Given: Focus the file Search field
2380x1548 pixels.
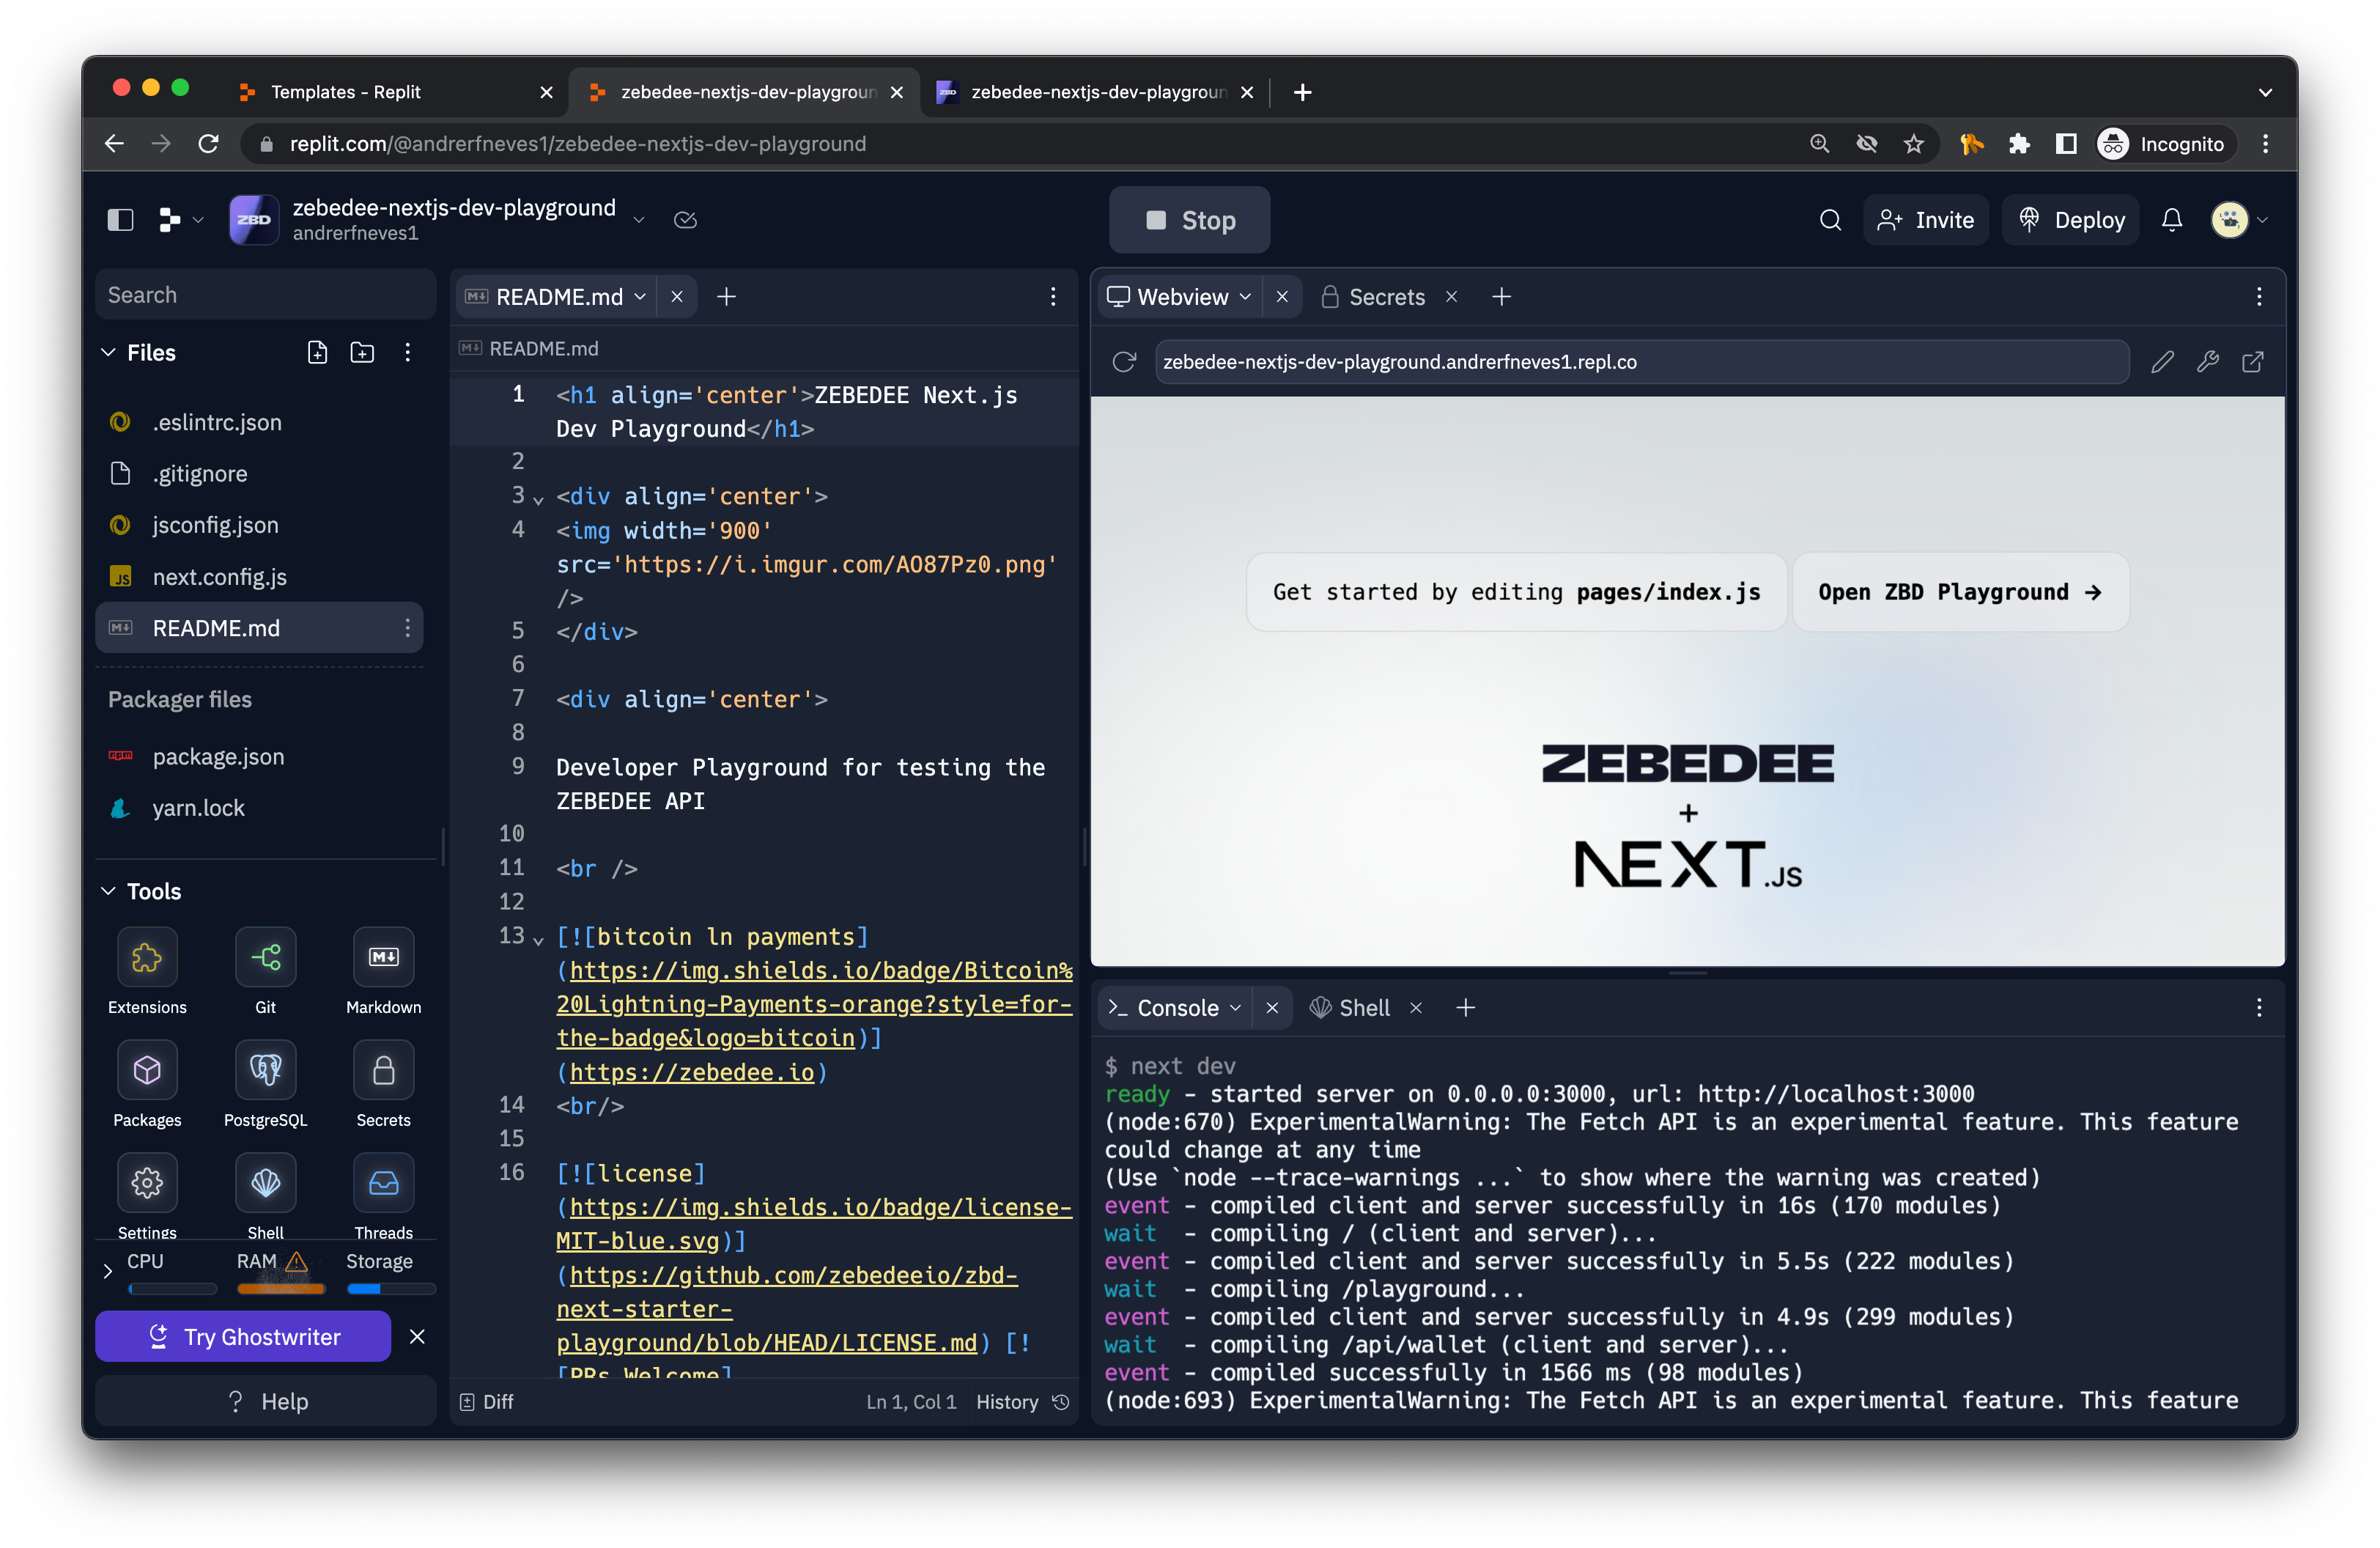Looking at the screenshot, I should tap(265, 294).
